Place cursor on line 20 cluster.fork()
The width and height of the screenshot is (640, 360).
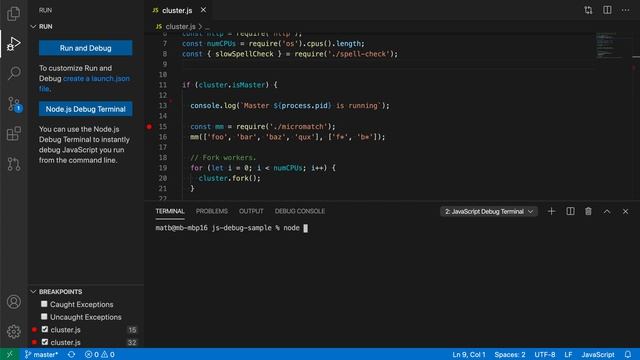[x=229, y=178]
